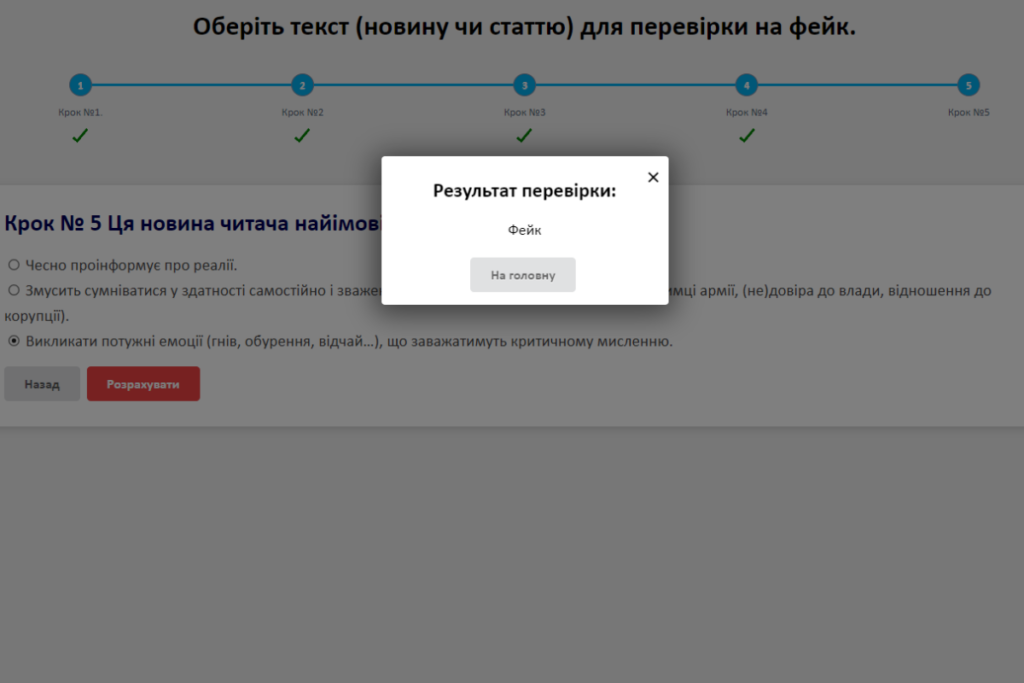
Task: Choose radio option Змусить сумніватися
Action: 14,290
